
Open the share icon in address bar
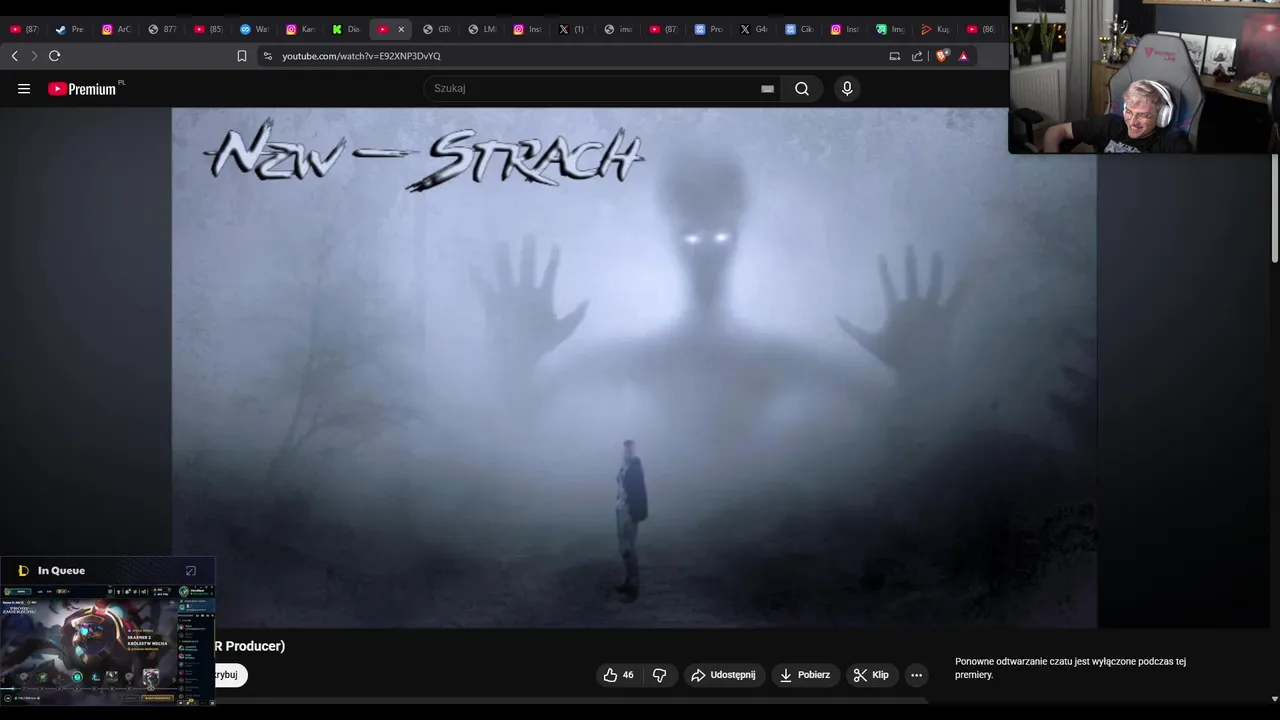tap(917, 56)
